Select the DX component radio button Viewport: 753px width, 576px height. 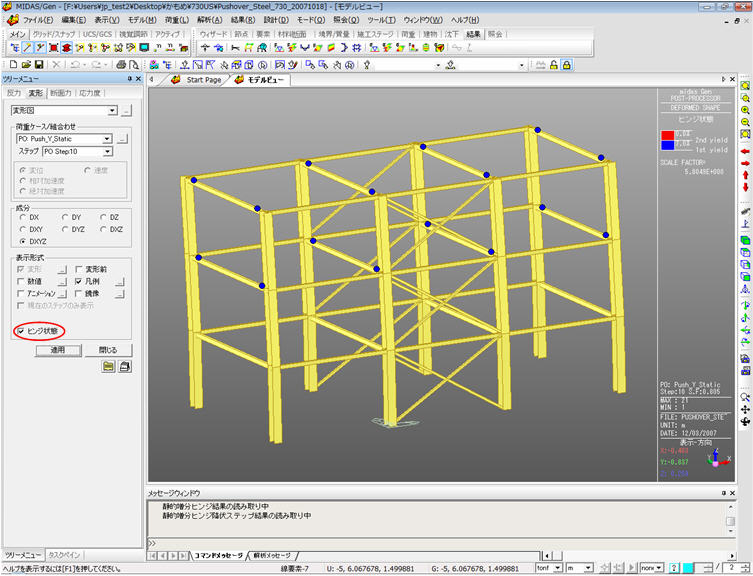click(22, 217)
